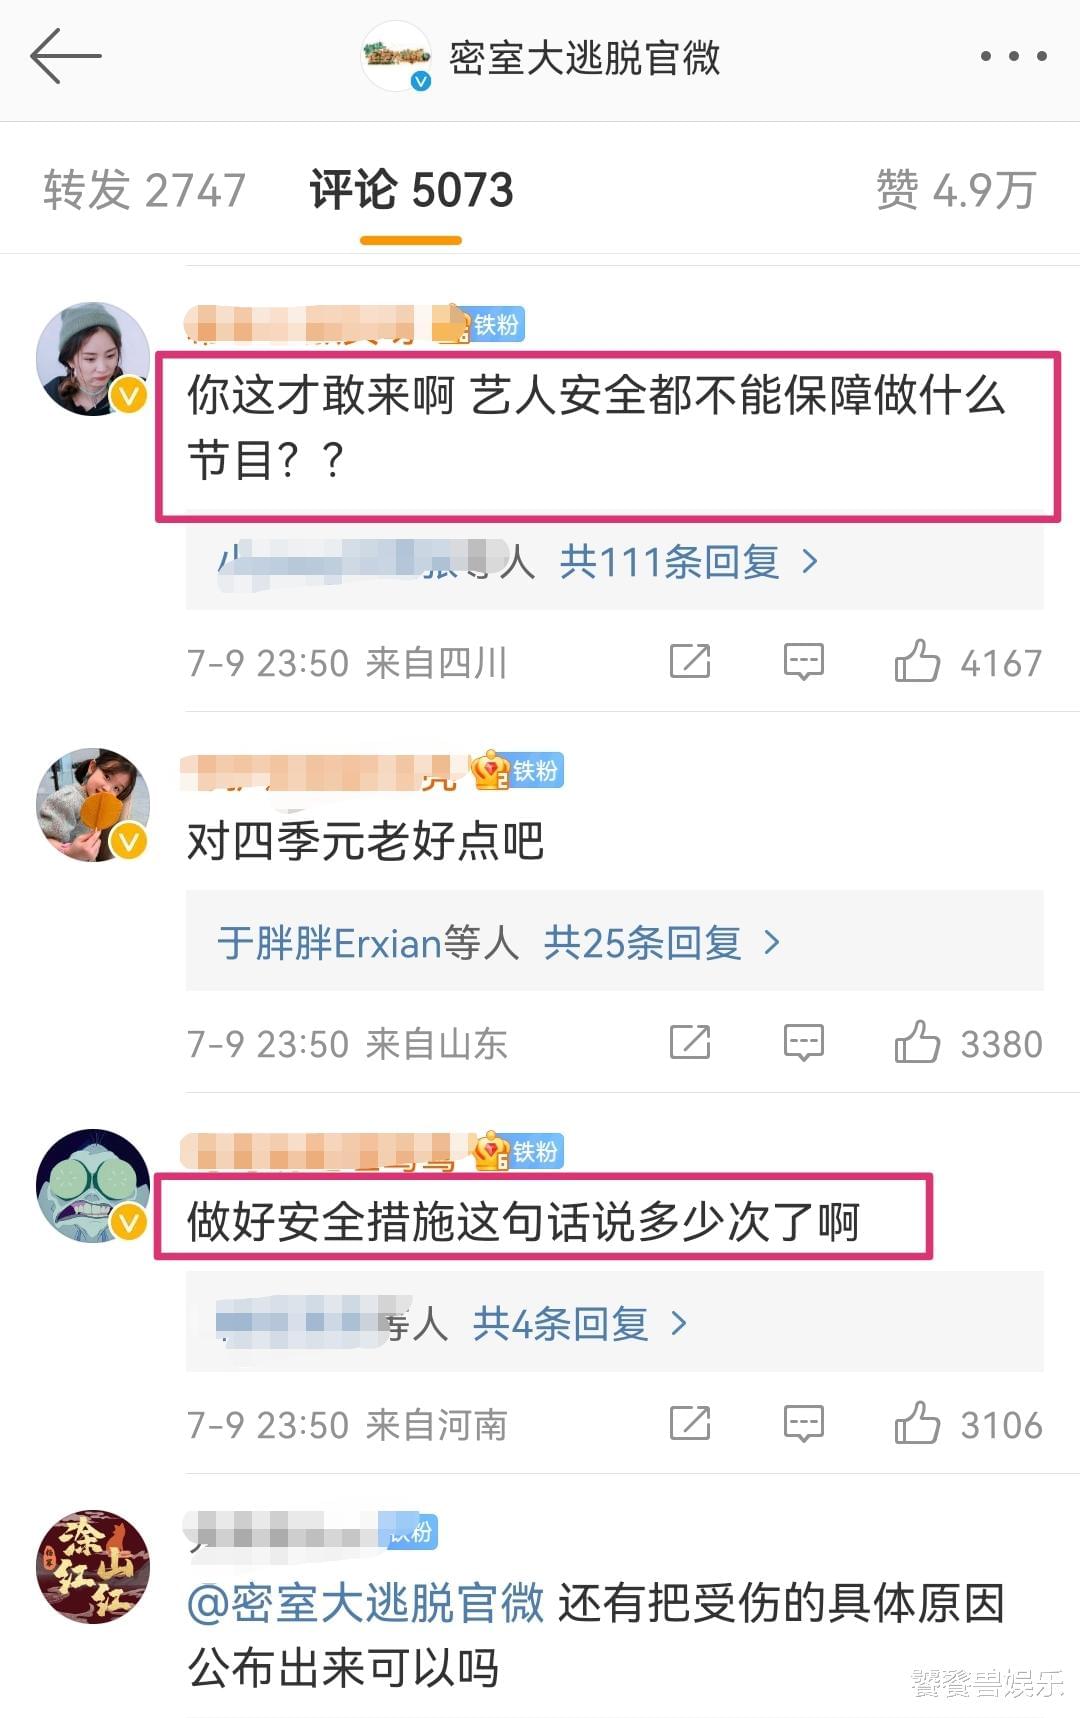Repost the comment from 四川

click(690, 662)
